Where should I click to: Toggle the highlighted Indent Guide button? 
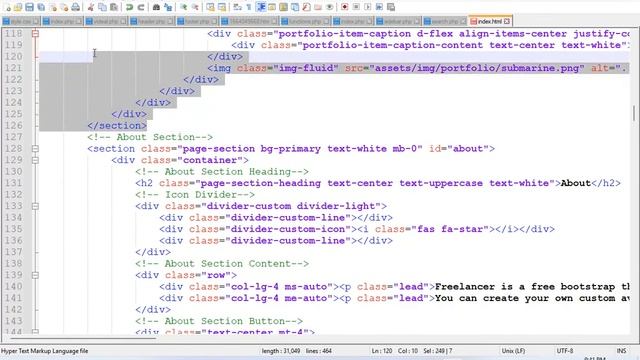(261, 7)
